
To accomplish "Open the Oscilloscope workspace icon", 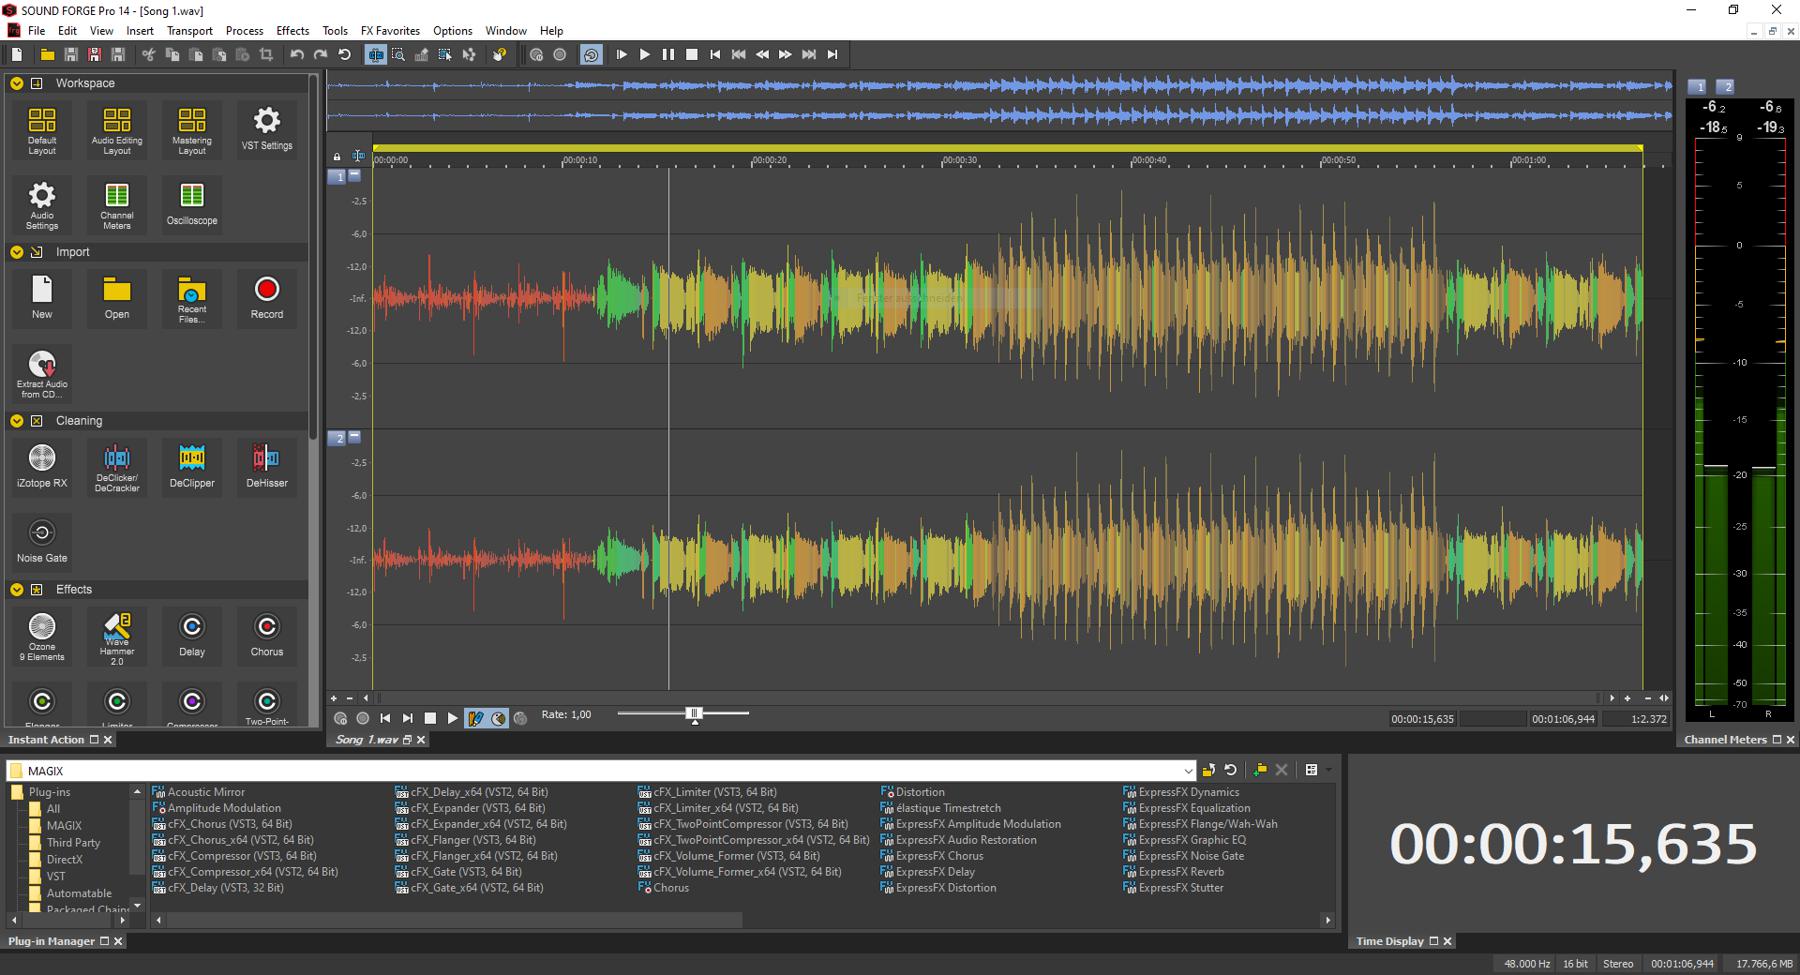I will (x=191, y=203).
